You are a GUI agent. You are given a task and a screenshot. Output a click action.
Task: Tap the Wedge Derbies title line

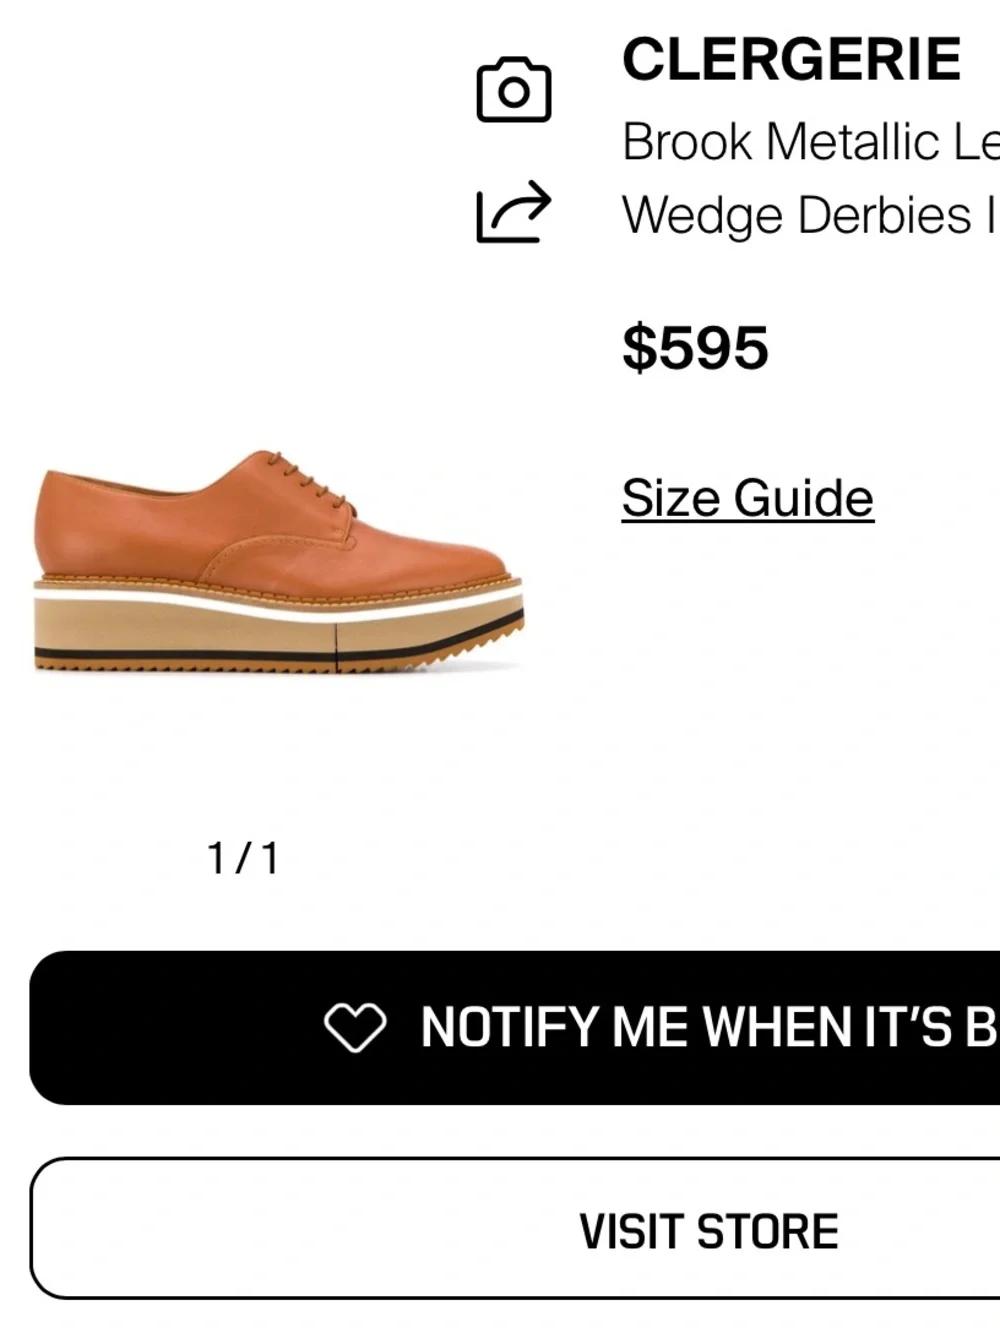811,216
